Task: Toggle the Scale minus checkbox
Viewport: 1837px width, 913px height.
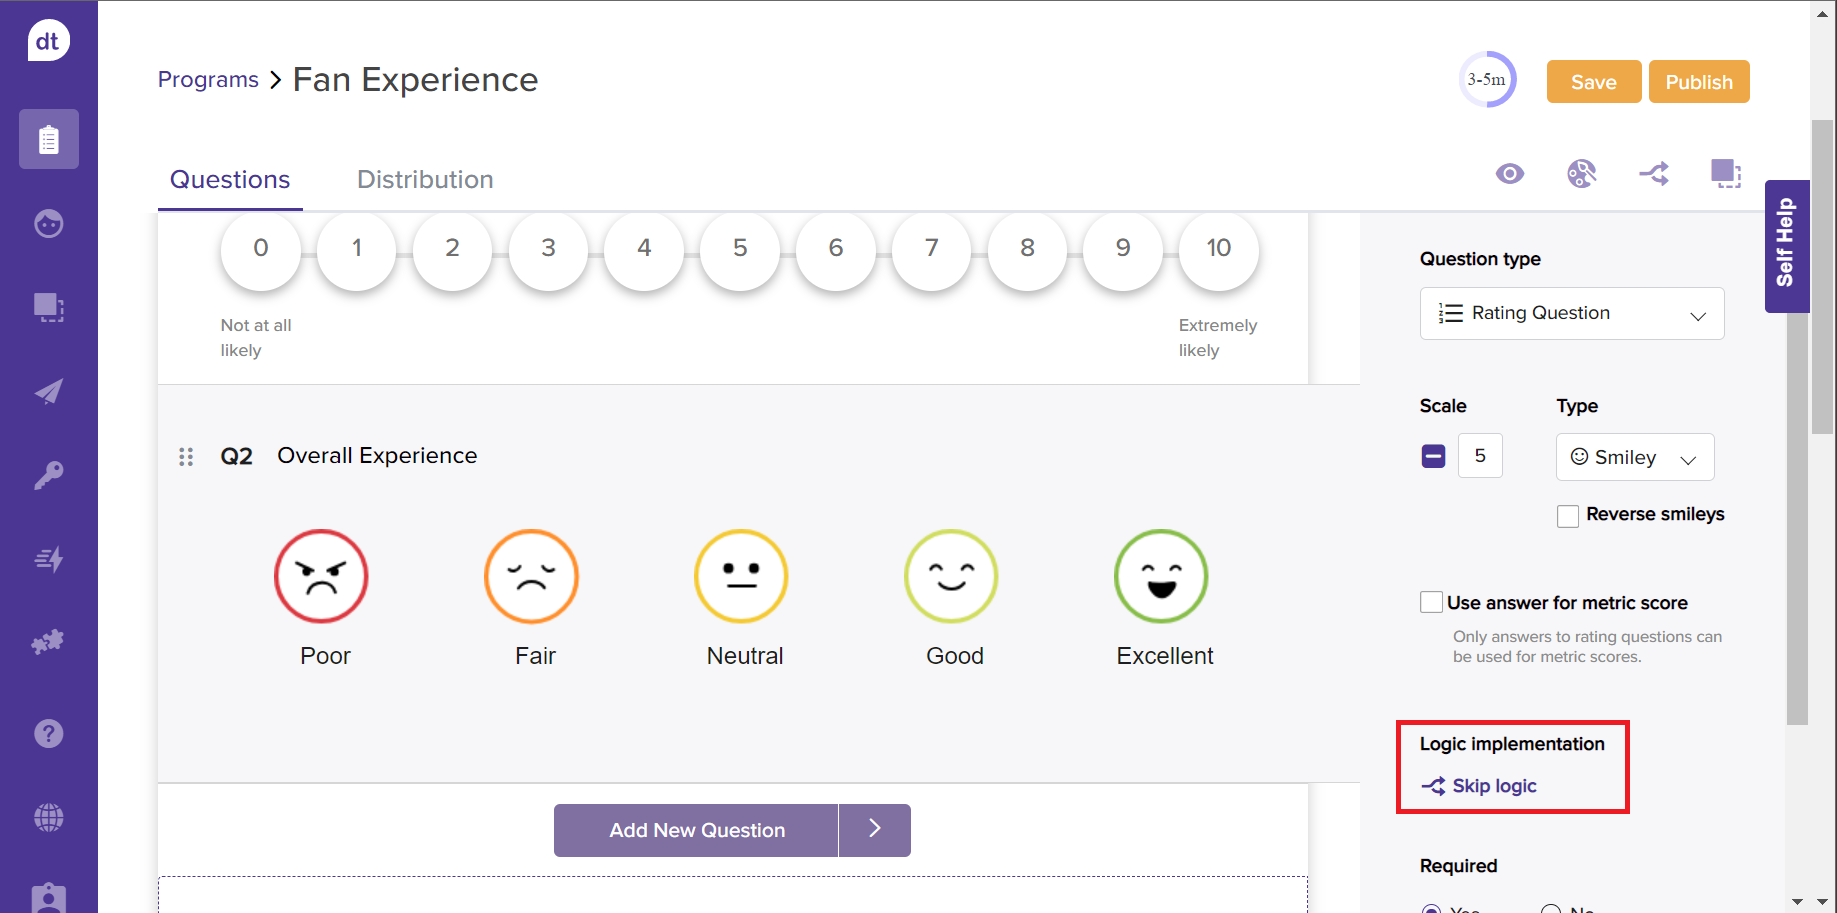Action: click(x=1433, y=456)
